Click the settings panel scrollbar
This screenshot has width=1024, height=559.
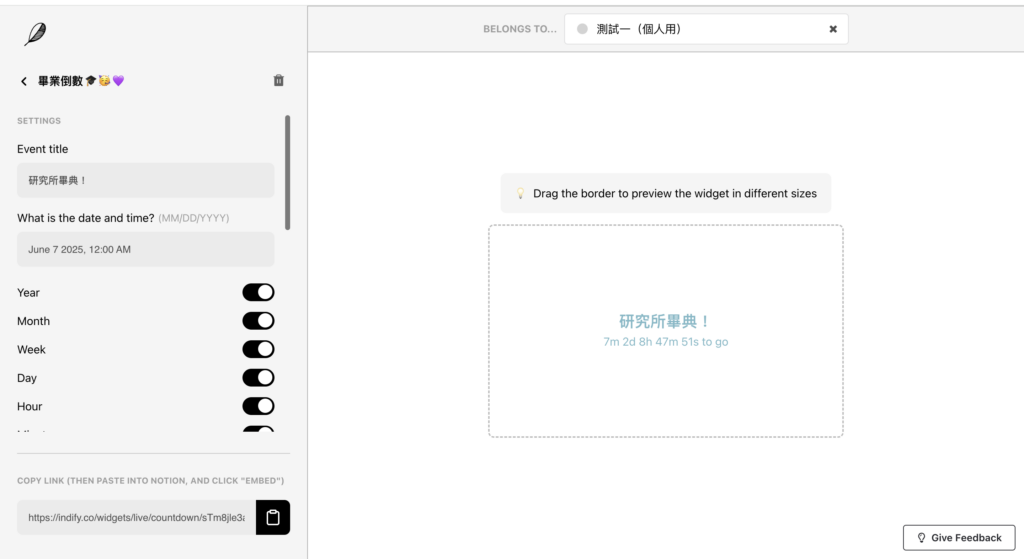(288, 172)
